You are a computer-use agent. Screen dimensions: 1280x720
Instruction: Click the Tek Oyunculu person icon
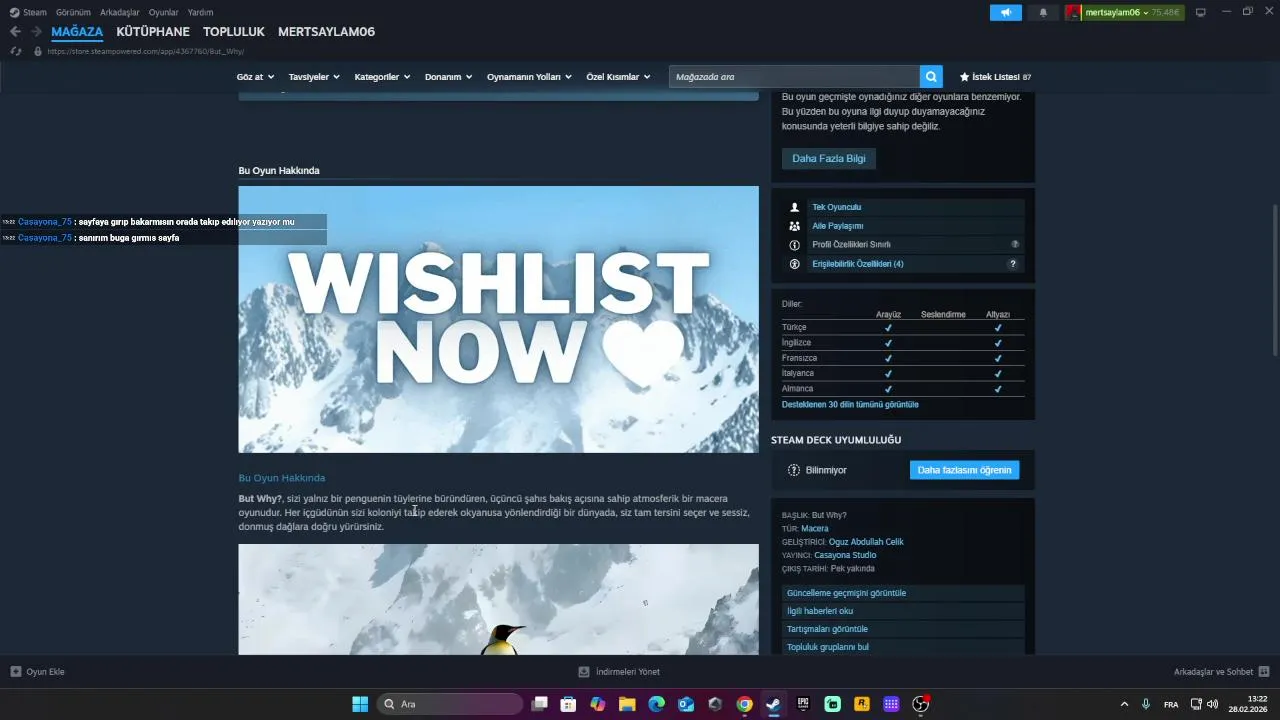[795, 207]
